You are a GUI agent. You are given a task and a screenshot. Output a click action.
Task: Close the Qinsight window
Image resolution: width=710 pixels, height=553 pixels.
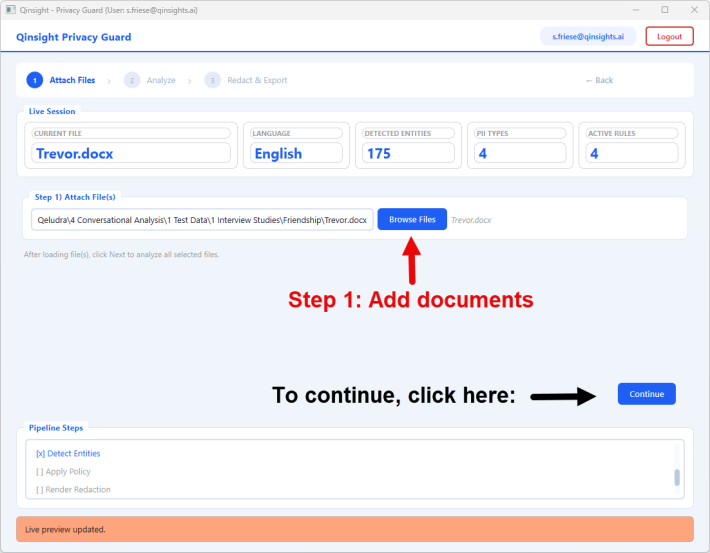(694, 10)
